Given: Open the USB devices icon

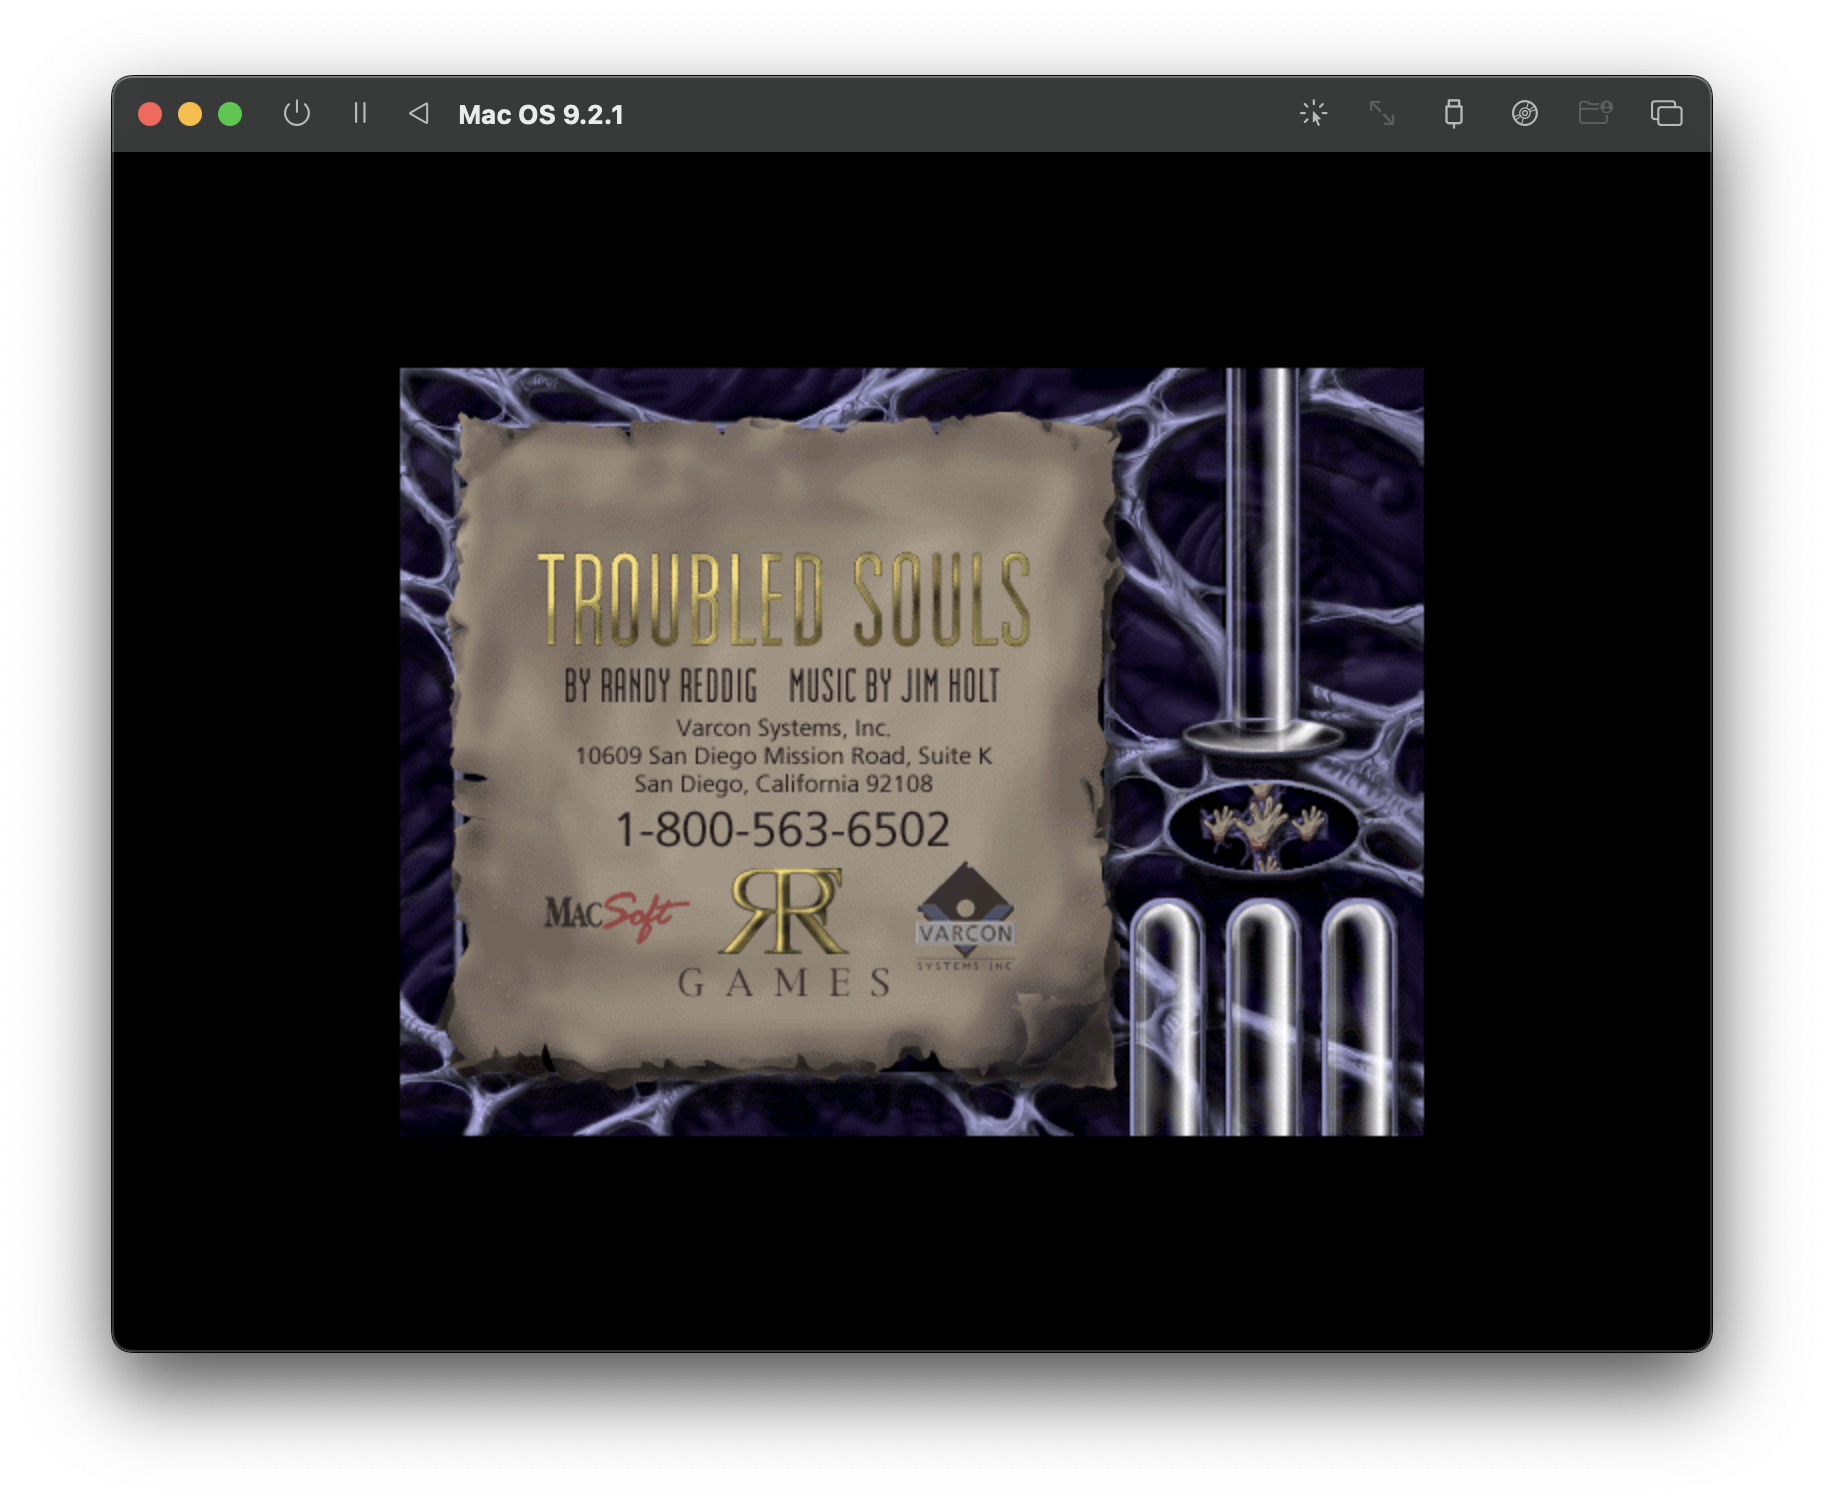Looking at the screenshot, I should coord(1453,113).
